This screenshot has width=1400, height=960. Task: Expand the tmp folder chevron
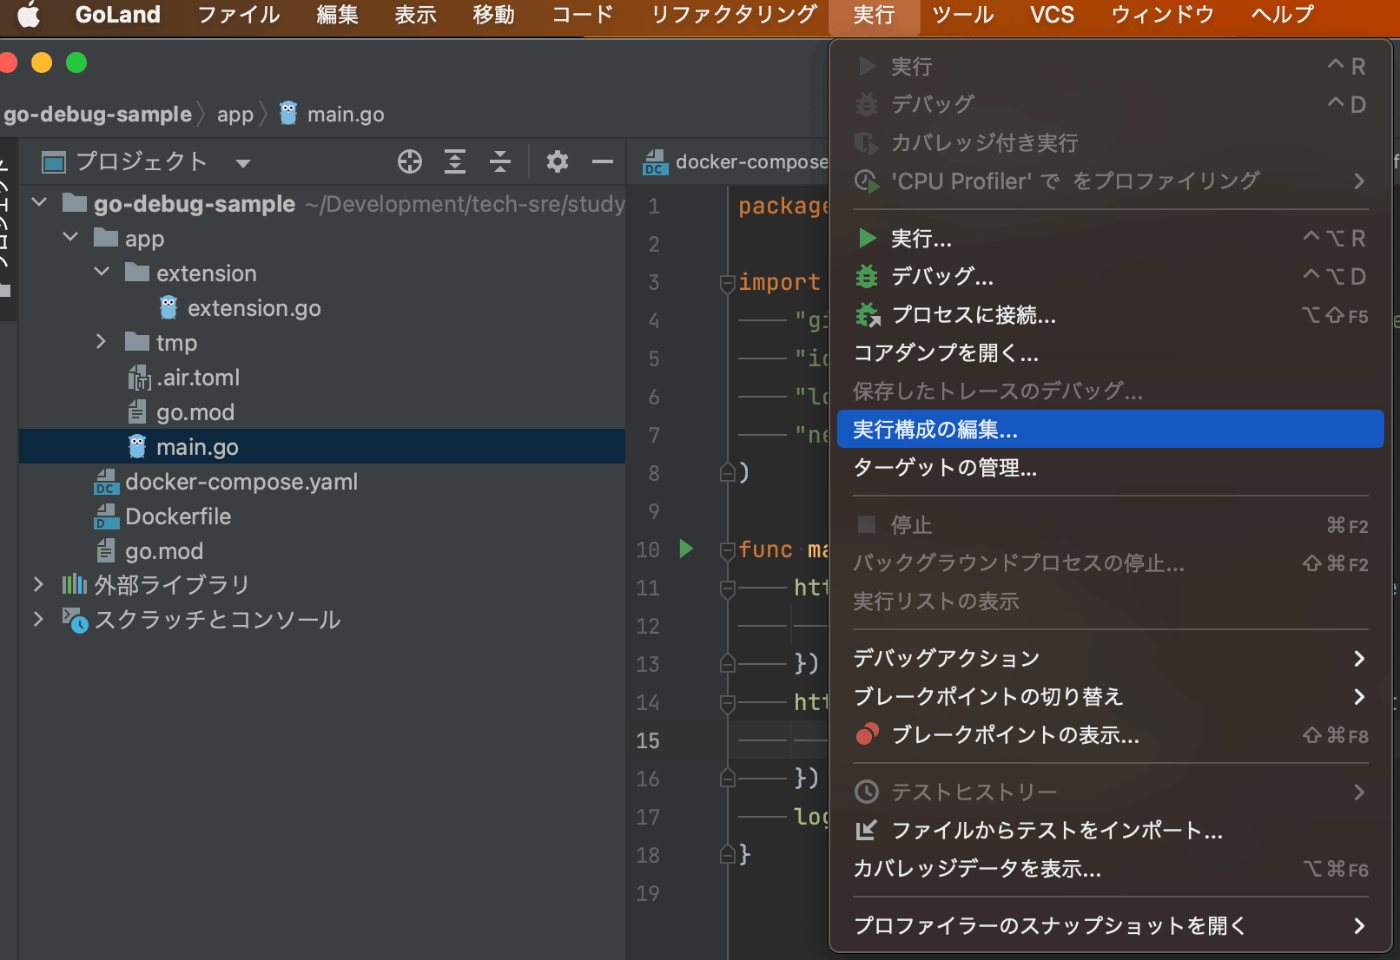pos(101,342)
